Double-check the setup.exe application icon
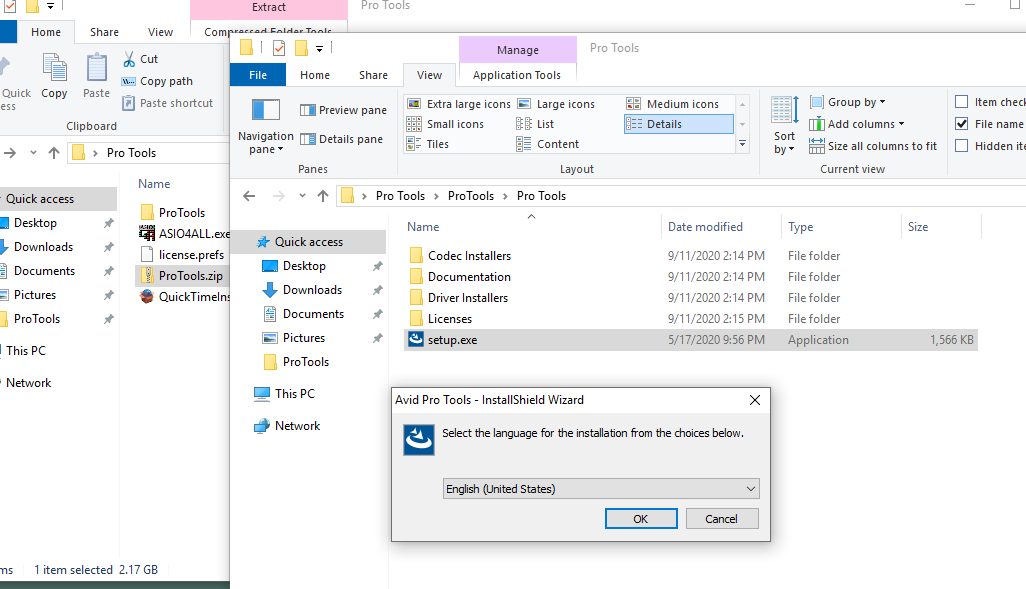This screenshot has height=589, width=1026. click(416, 340)
